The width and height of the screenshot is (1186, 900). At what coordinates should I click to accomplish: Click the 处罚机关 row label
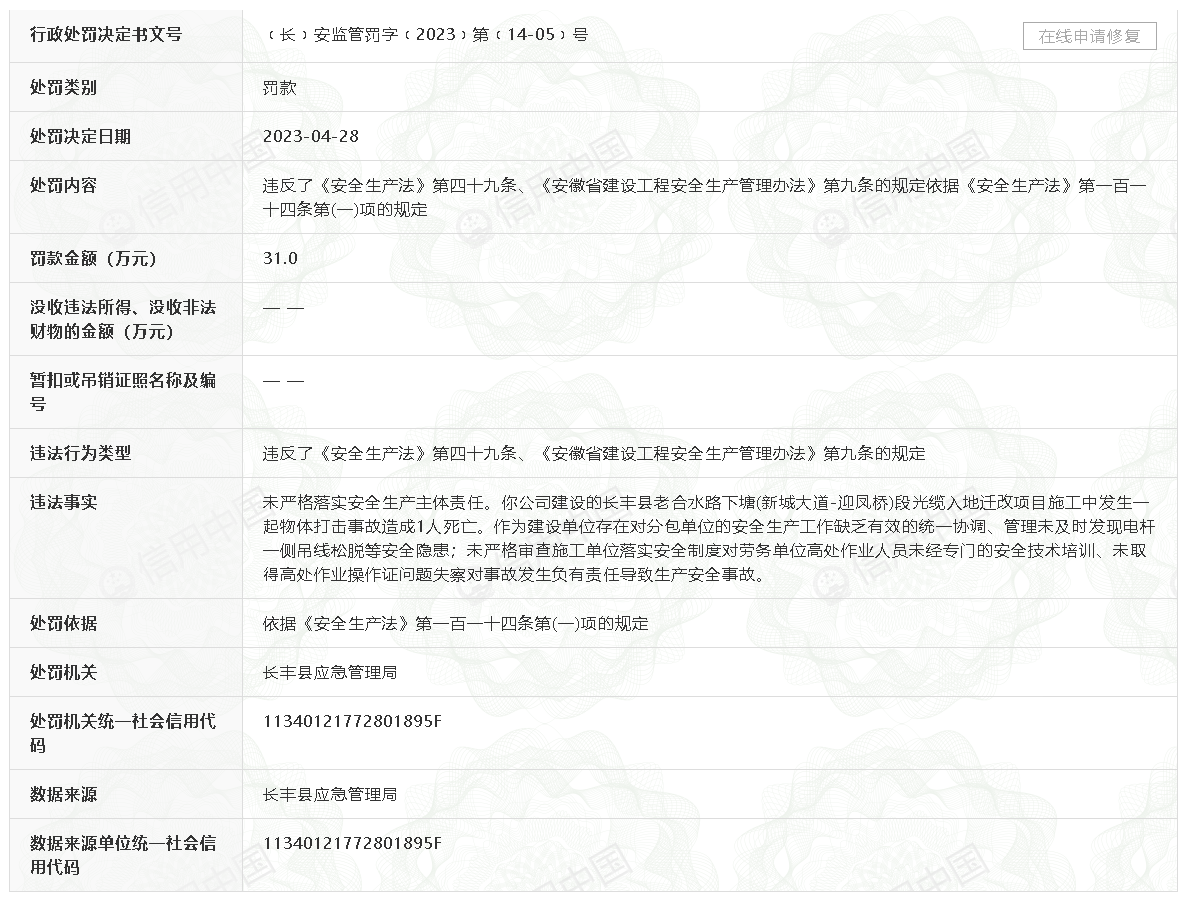(64, 672)
